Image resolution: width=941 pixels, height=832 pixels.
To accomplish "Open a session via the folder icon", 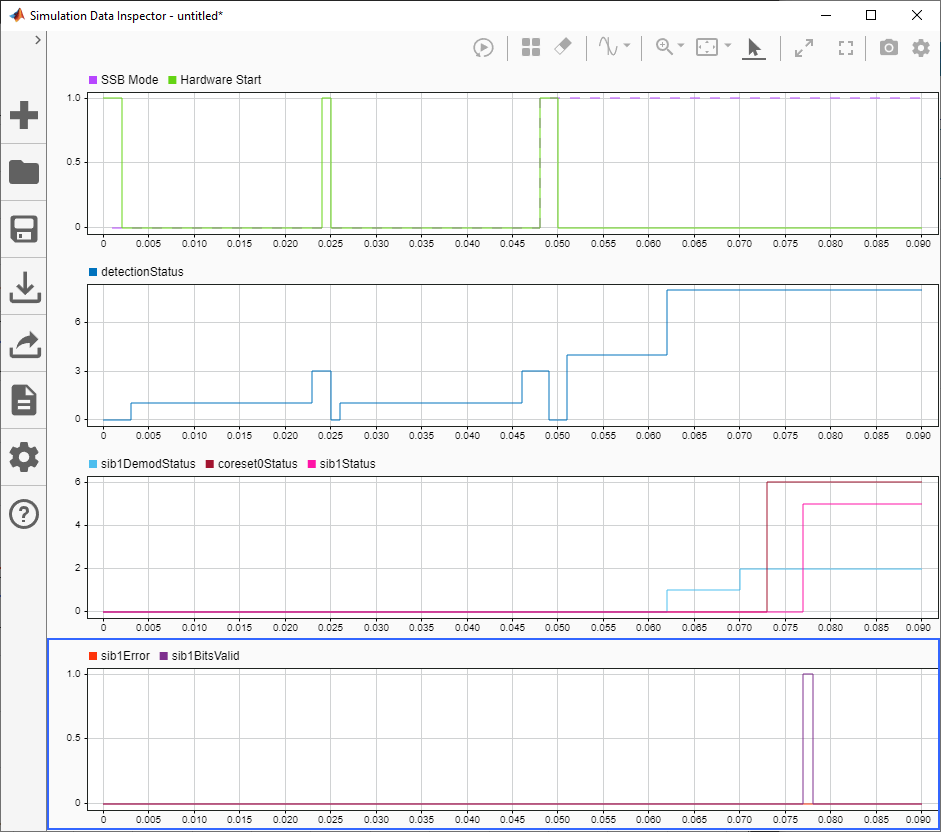I will (24, 172).
